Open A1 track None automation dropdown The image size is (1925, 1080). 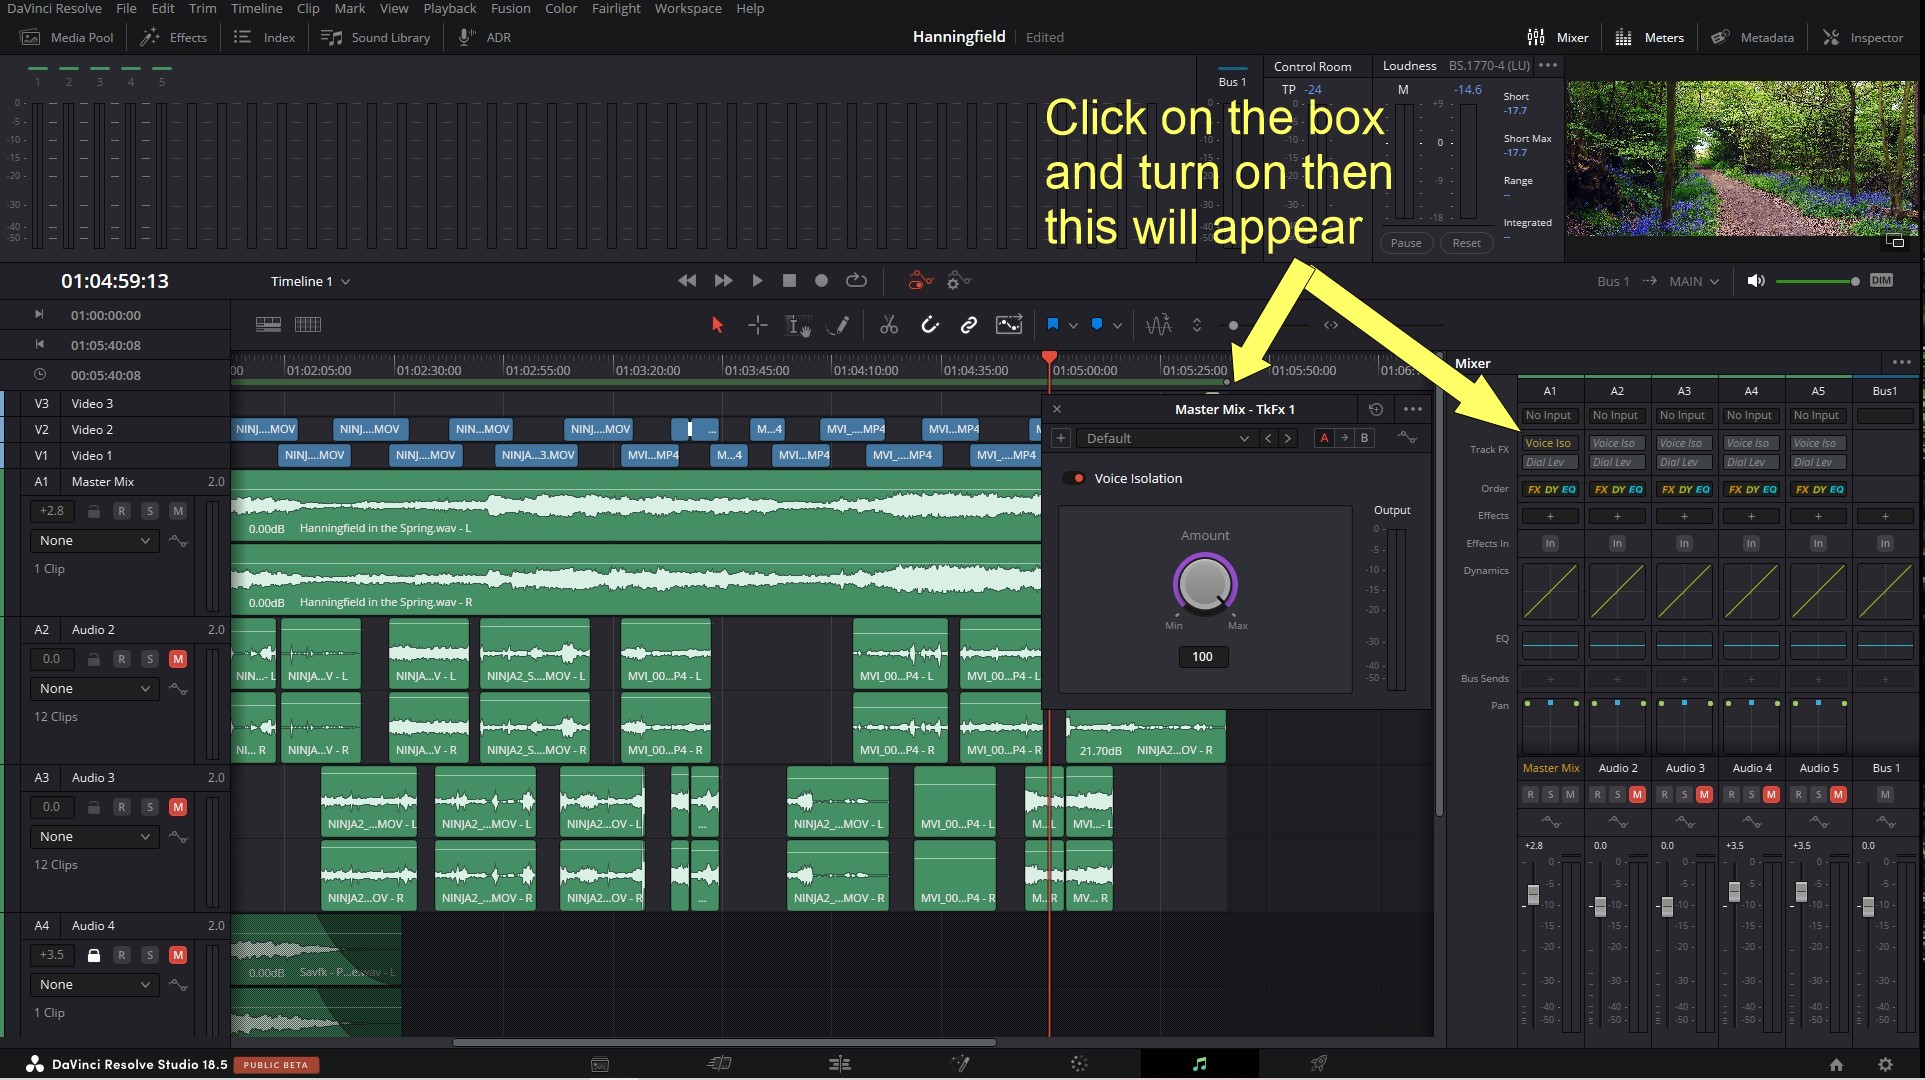pyautogui.click(x=94, y=540)
